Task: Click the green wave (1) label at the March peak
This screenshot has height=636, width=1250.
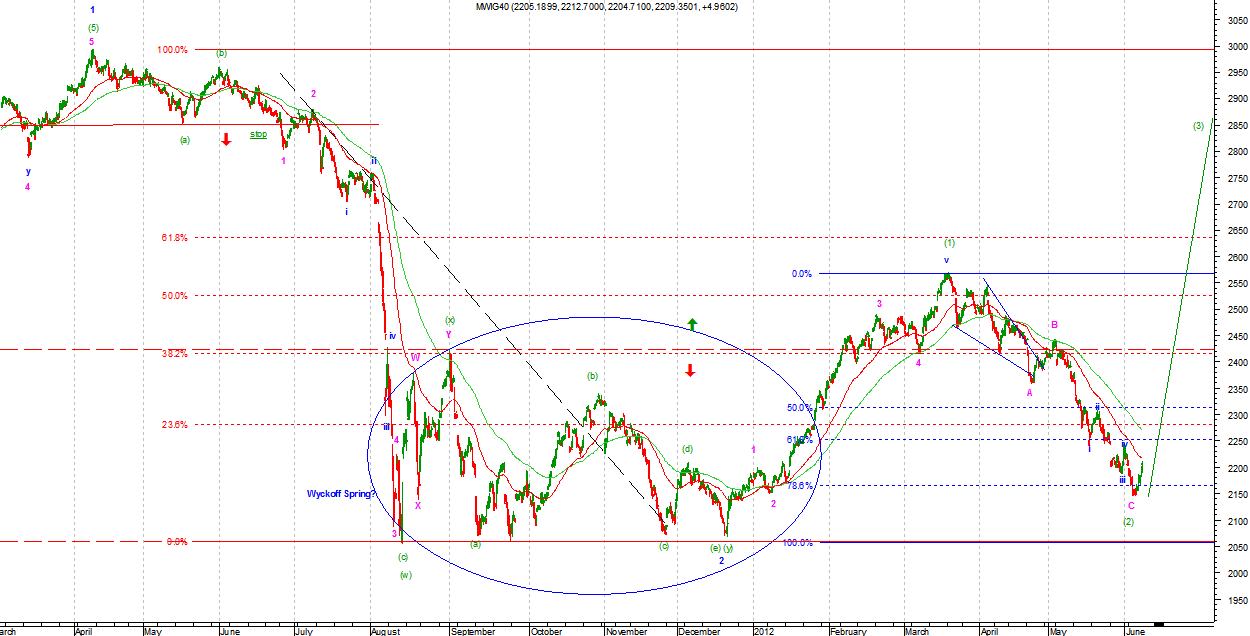Action: click(x=949, y=243)
